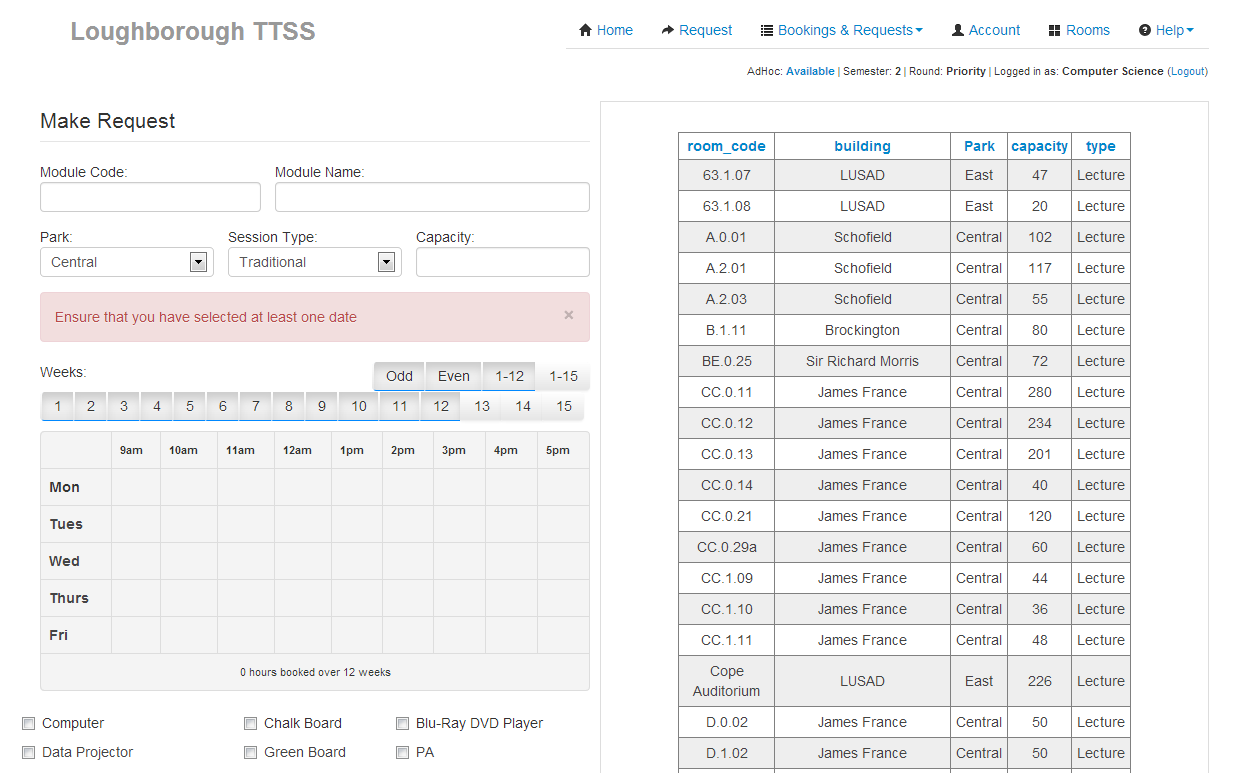
Task: Click room code BE.0.25 cell
Action: (727, 361)
